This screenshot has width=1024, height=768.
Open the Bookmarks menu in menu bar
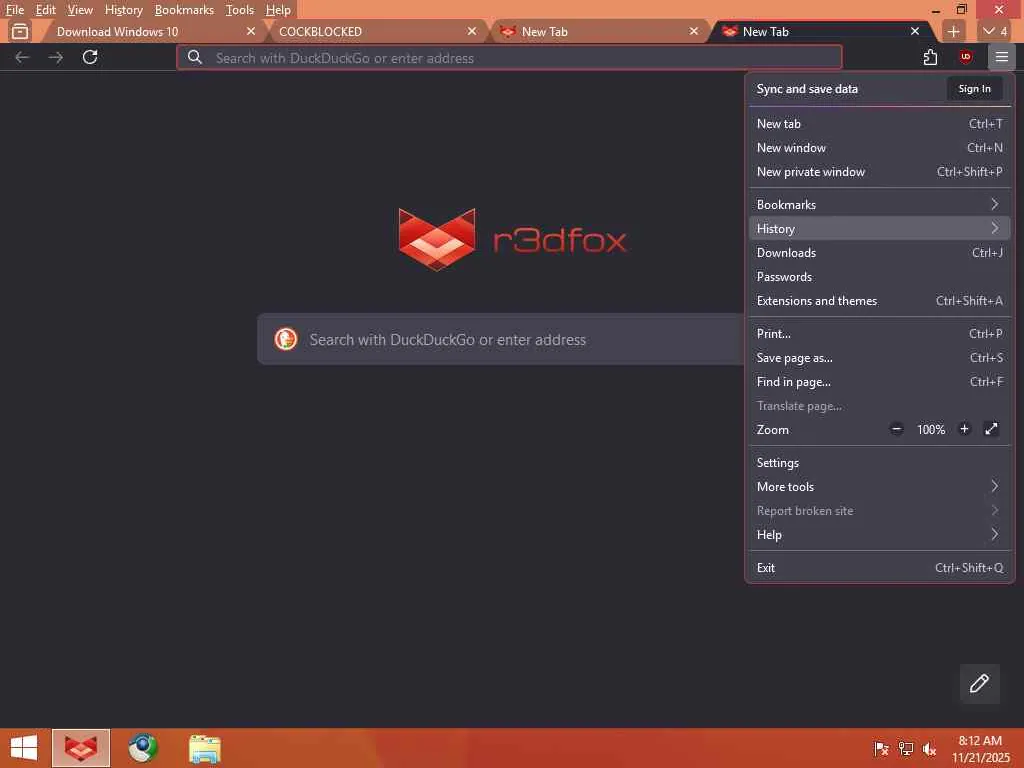click(x=184, y=10)
